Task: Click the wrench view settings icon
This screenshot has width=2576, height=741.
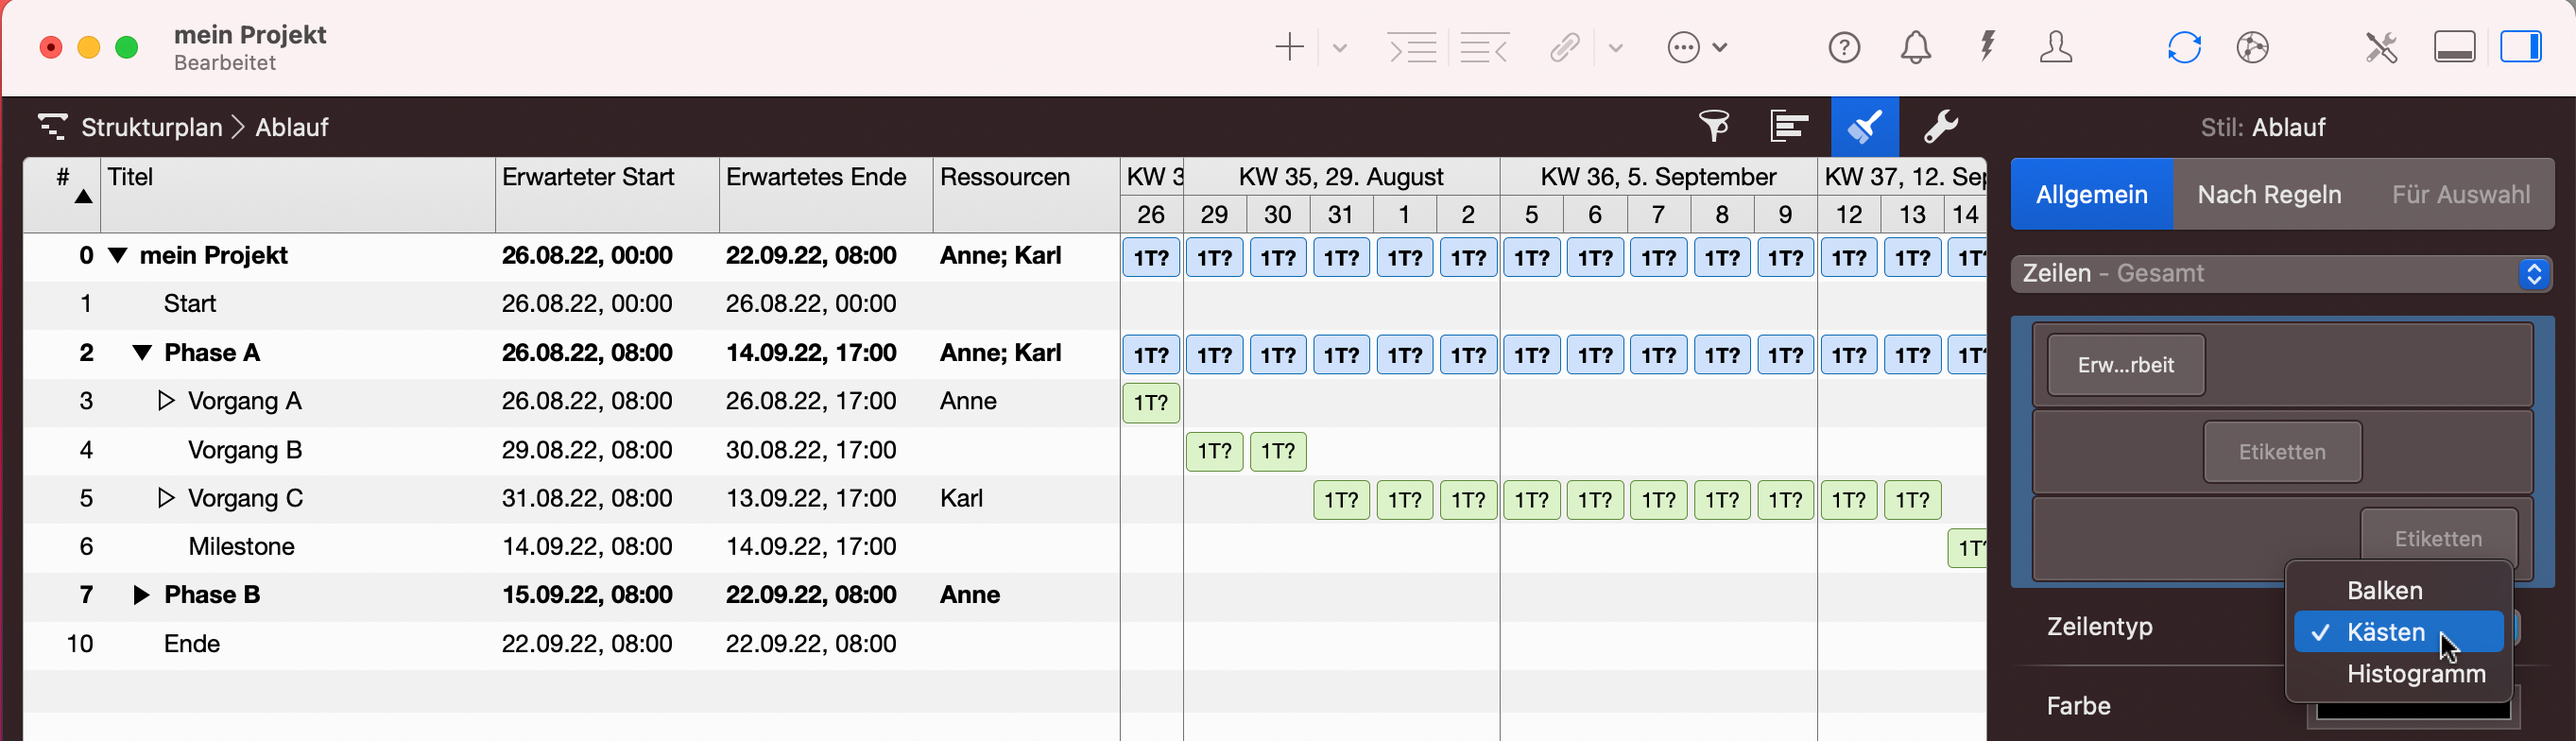Action: pyautogui.click(x=1940, y=126)
